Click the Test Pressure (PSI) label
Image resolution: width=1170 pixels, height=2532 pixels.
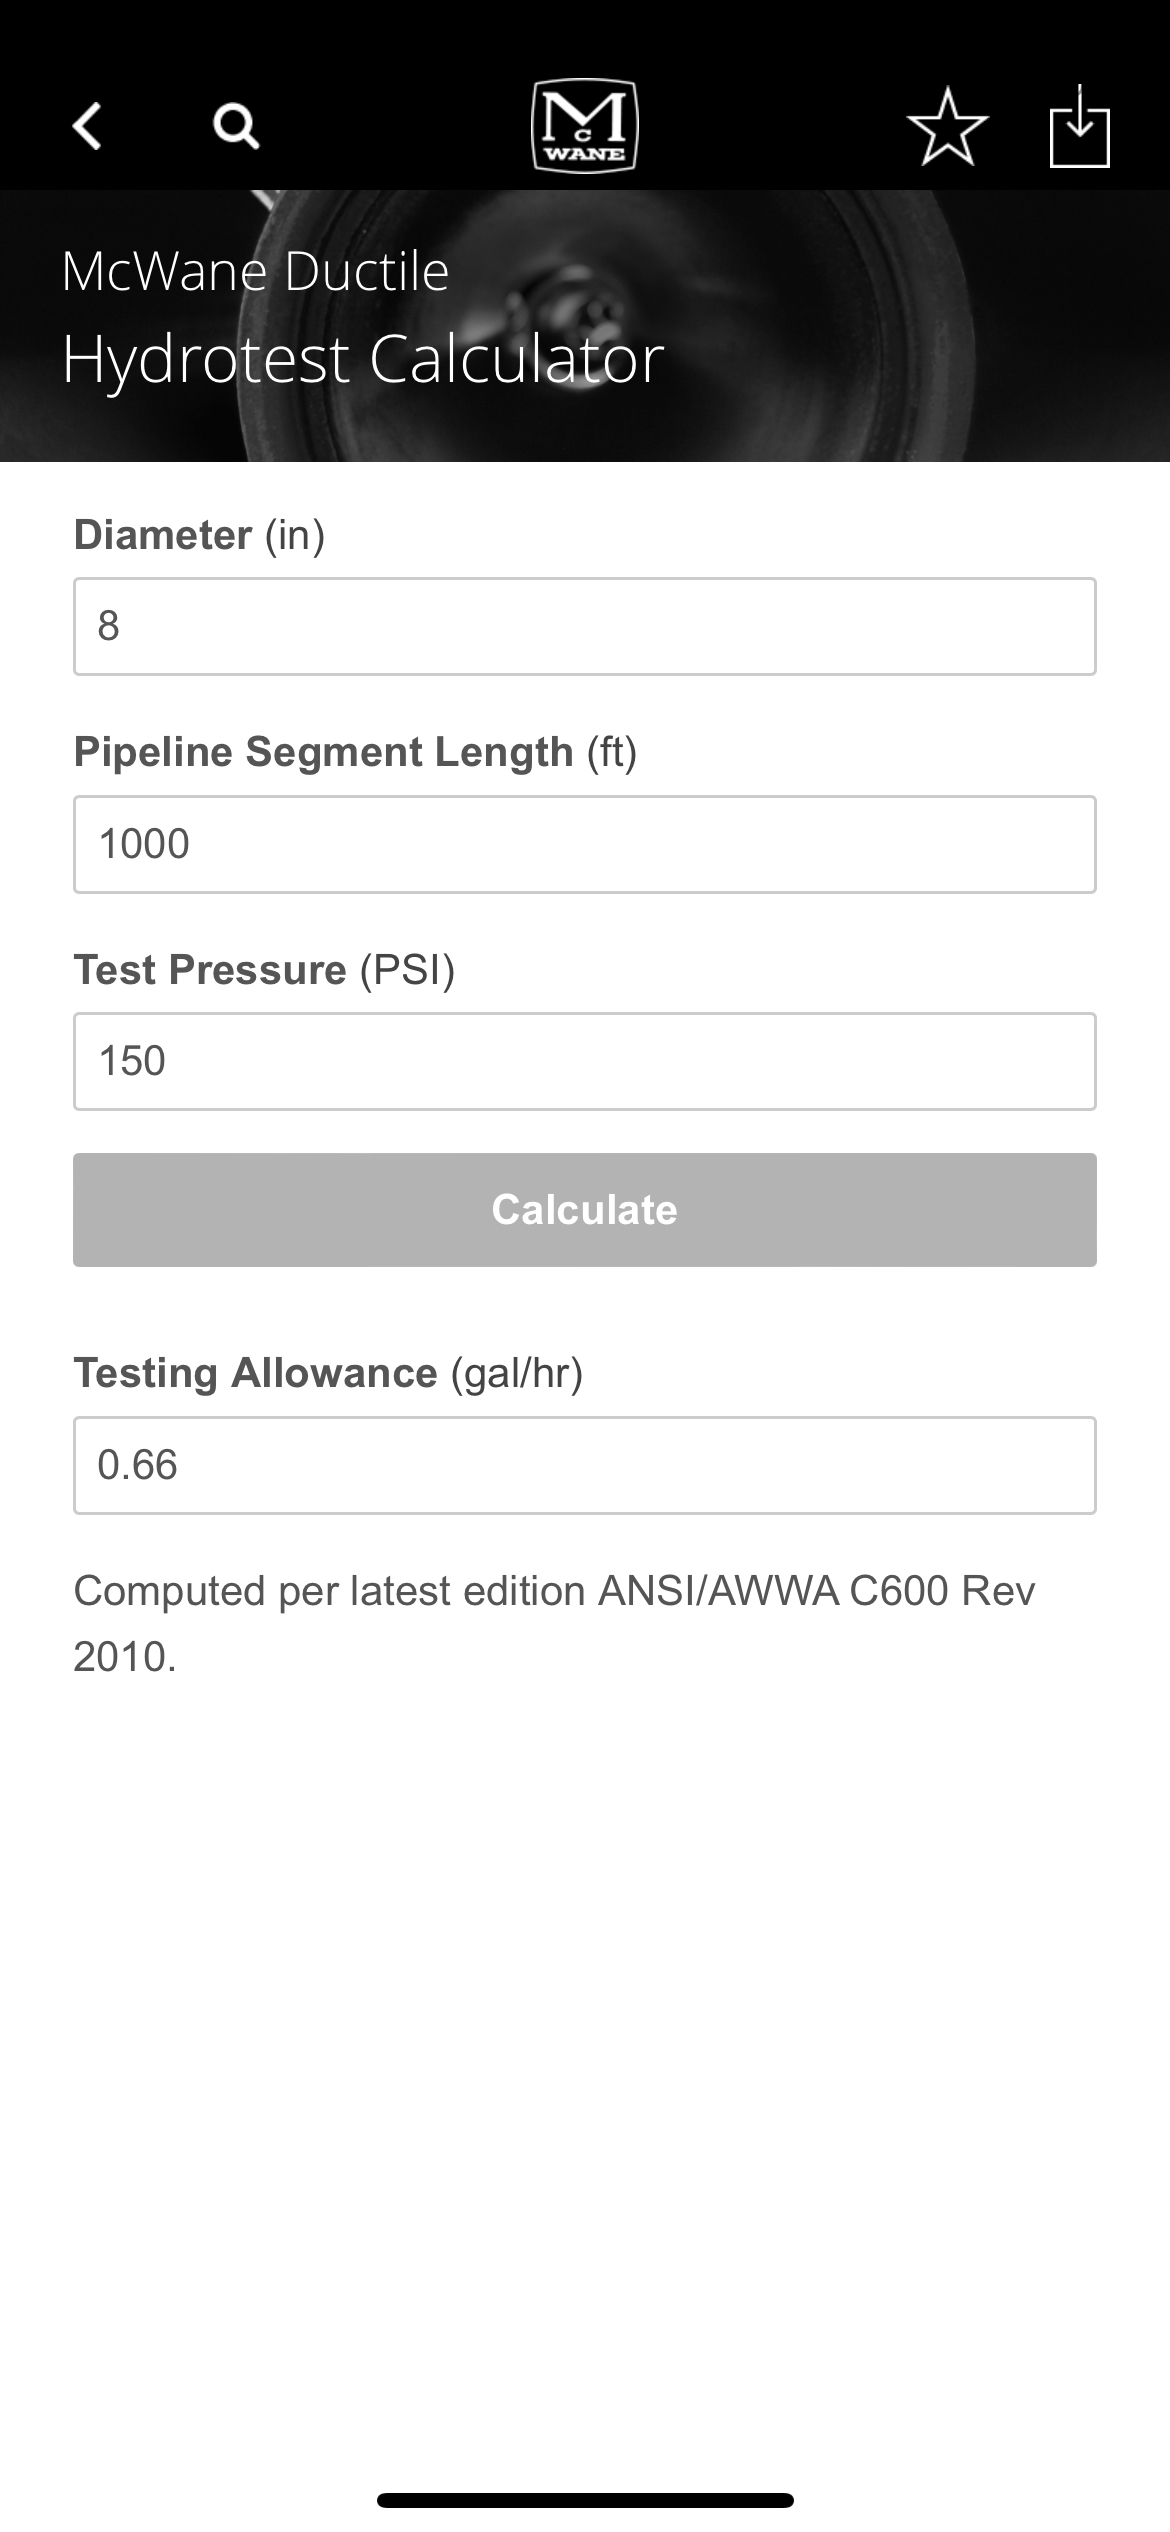coord(264,970)
